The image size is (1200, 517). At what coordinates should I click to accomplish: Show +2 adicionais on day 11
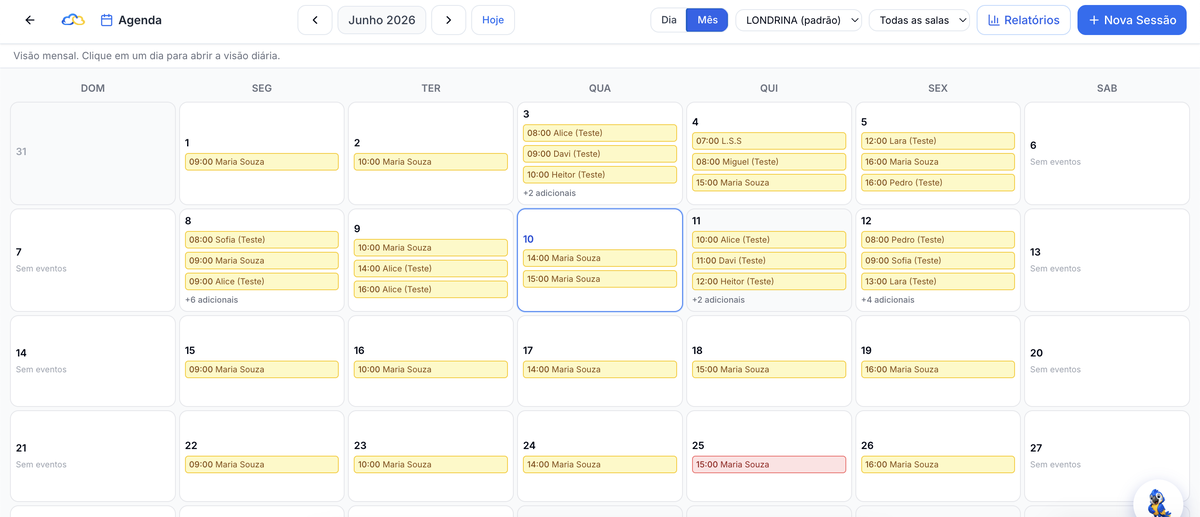[x=718, y=300]
